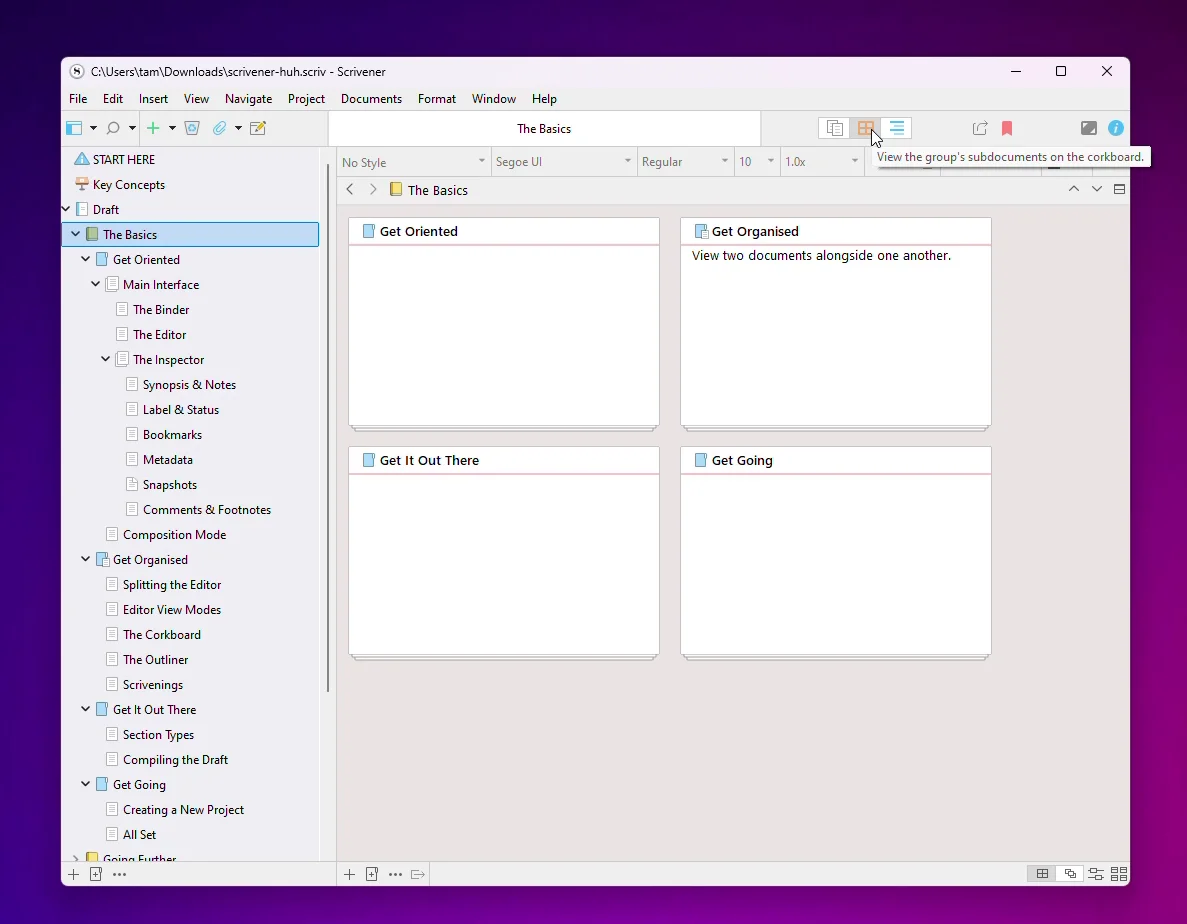Switch to outliner view mode
Image resolution: width=1187 pixels, height=924 pixels.
coord(898,128)
